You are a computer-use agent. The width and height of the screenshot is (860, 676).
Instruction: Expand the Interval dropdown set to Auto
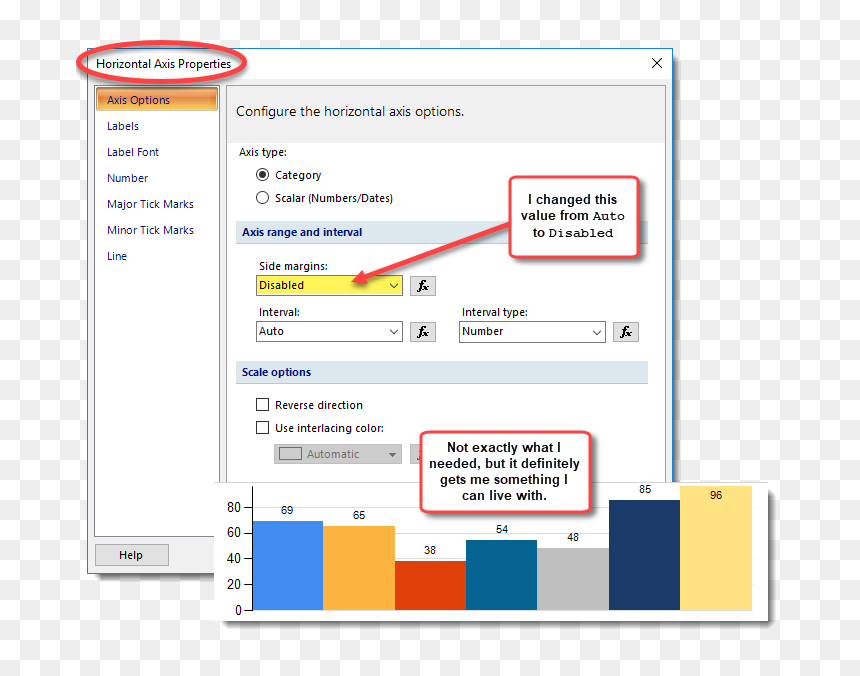pos(329,332)
